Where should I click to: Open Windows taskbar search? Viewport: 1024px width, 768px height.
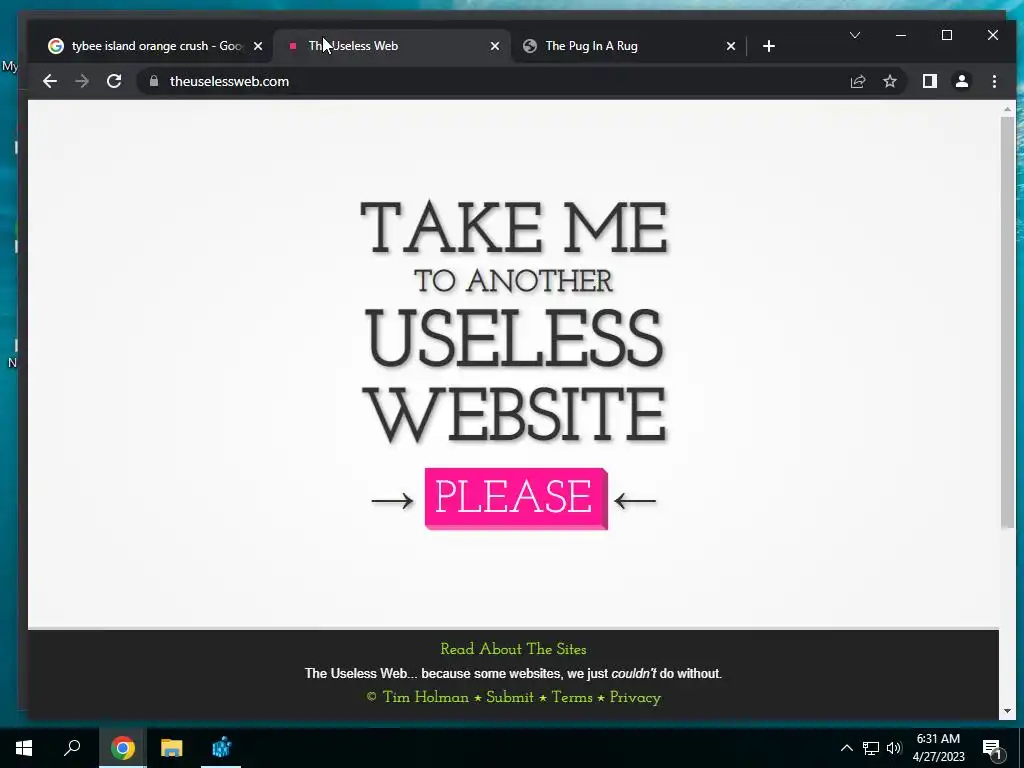(72, 748)
